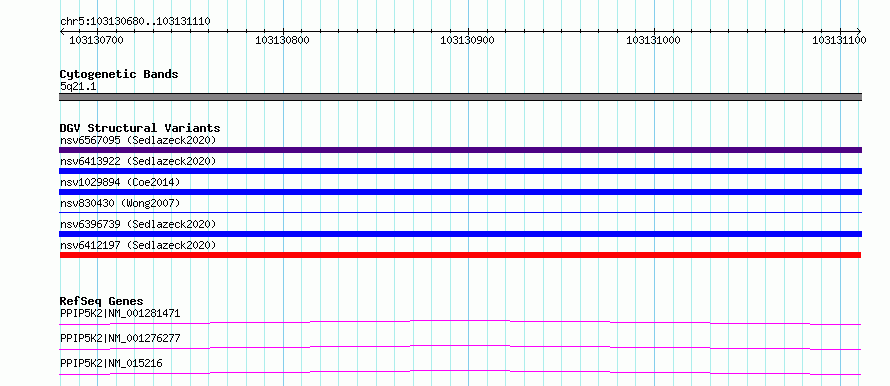The height and width of the screenshot is (386, 890).
Task: Click the red nsv6412197 variant bar
Action: coord(460,255)
